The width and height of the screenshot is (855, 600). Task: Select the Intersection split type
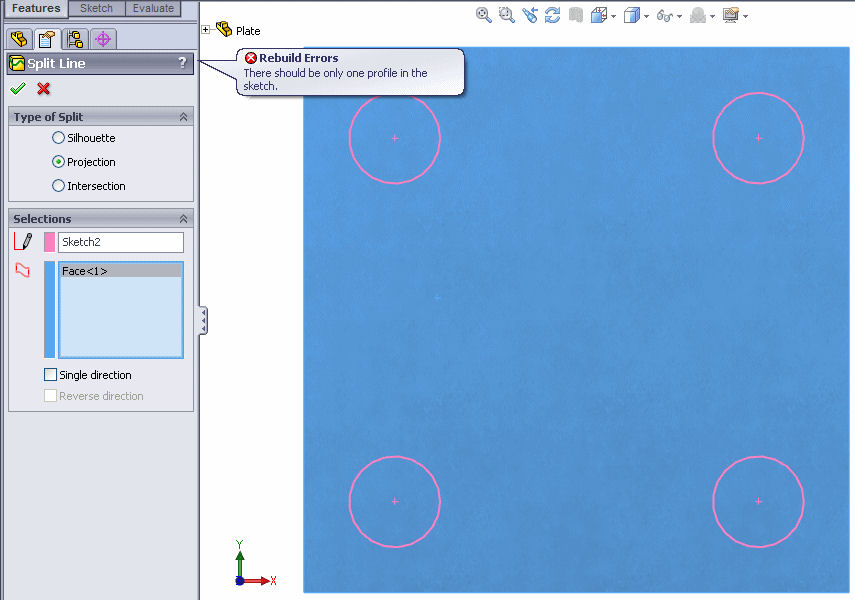click(x=58, y=185)
